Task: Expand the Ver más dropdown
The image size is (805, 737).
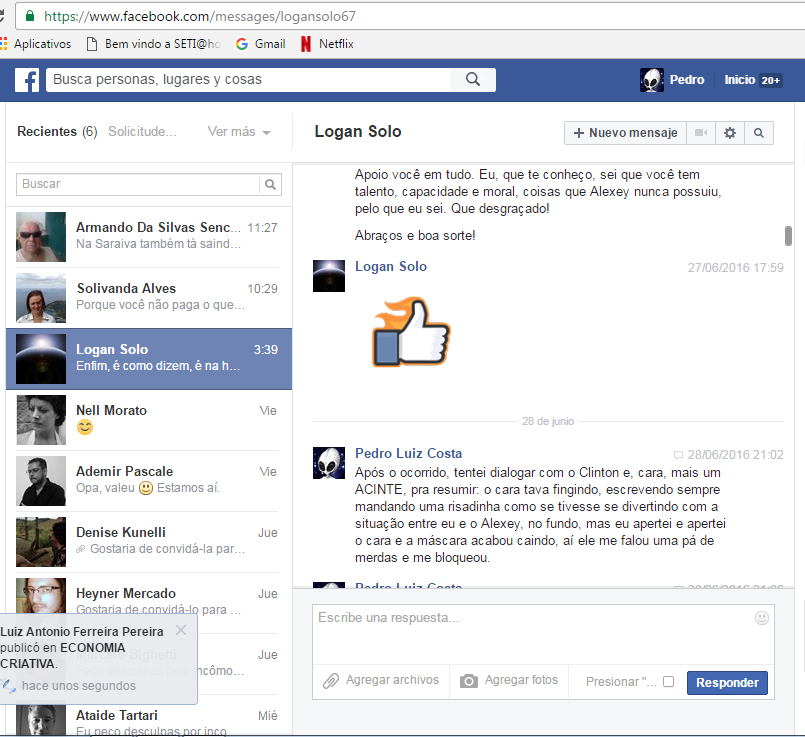Action: point(239,132)
